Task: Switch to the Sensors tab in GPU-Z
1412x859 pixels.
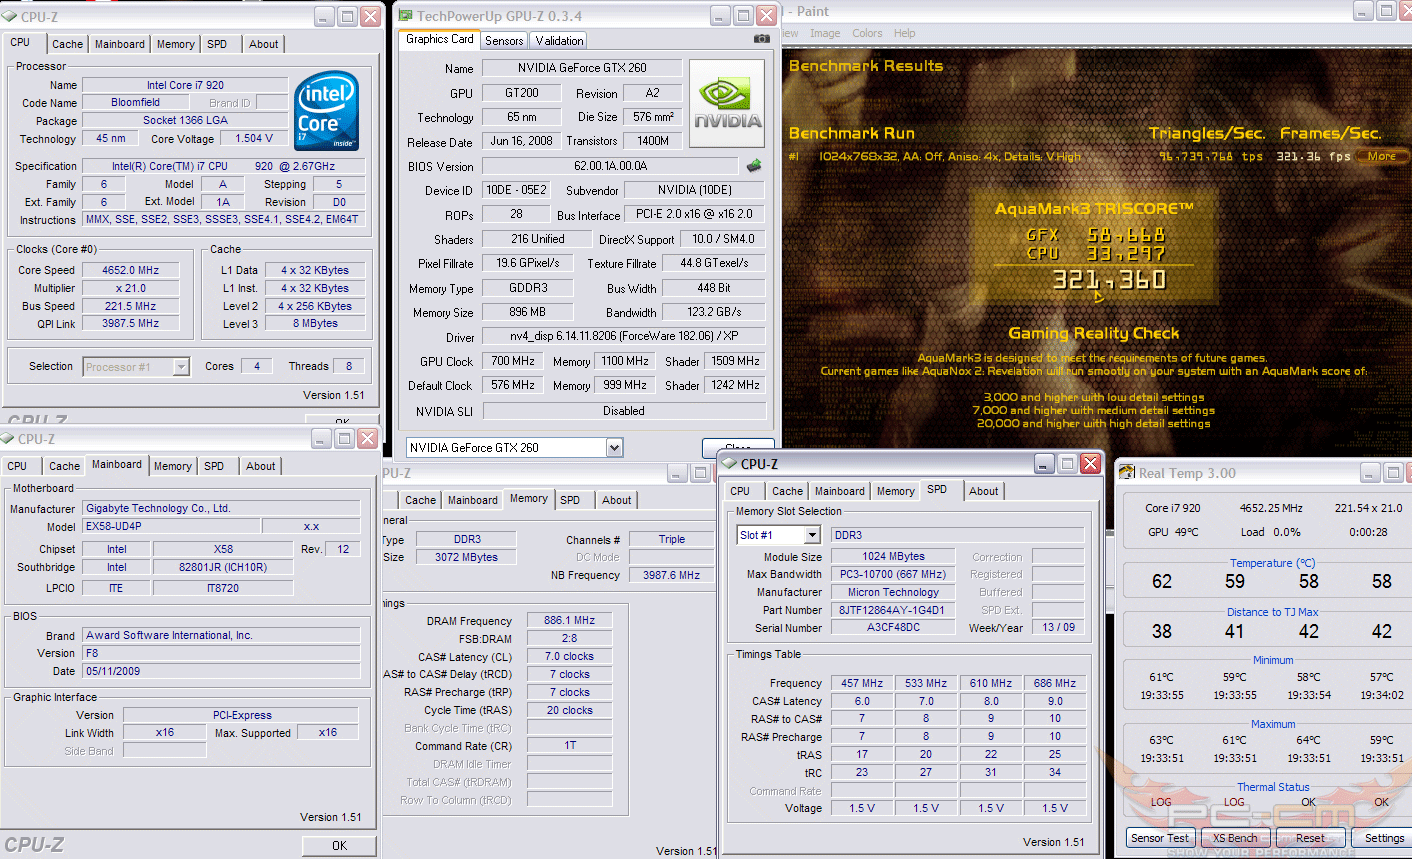Action: [x=504, y=41]
